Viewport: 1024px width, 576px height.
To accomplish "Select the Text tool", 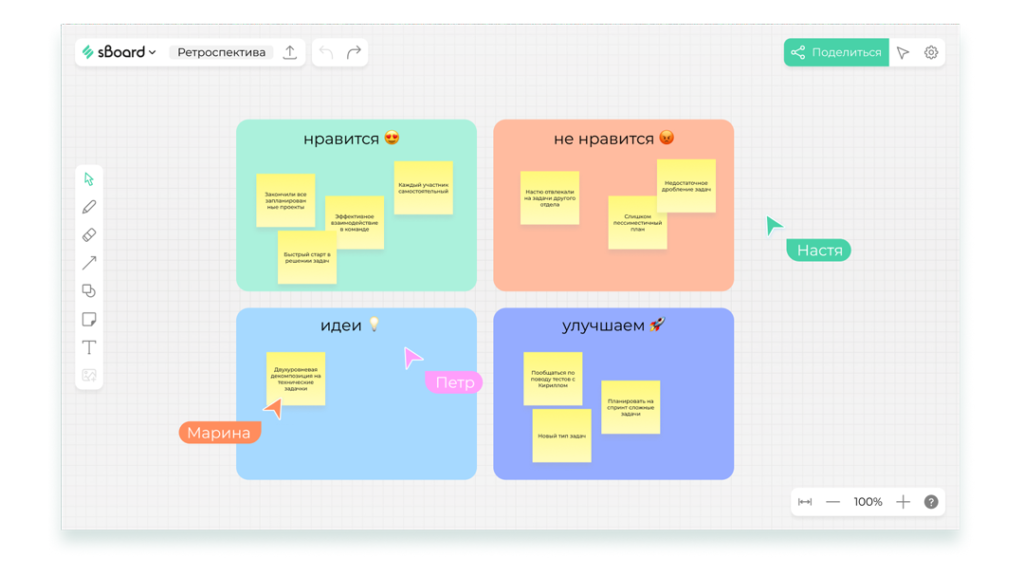I will pyautogui.click(x=89, y=348).
